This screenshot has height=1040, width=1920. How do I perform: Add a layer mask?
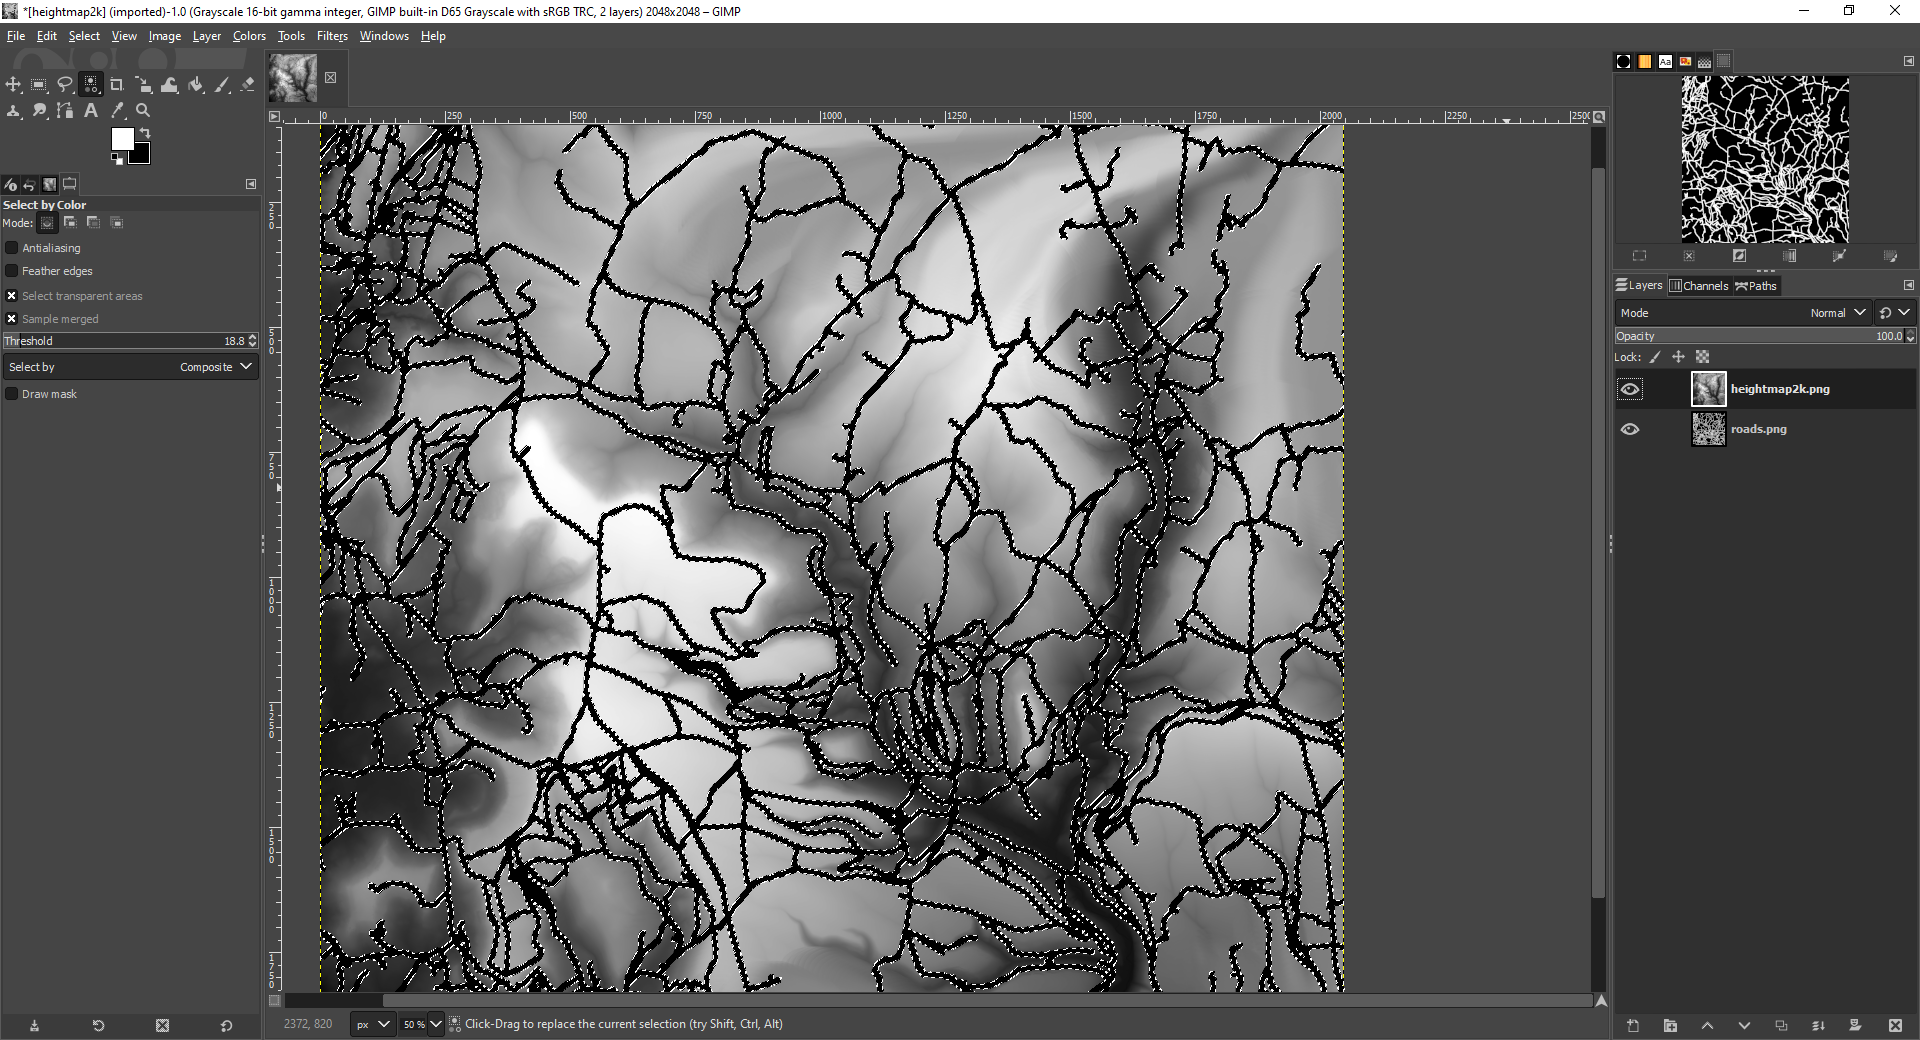1855,1025
